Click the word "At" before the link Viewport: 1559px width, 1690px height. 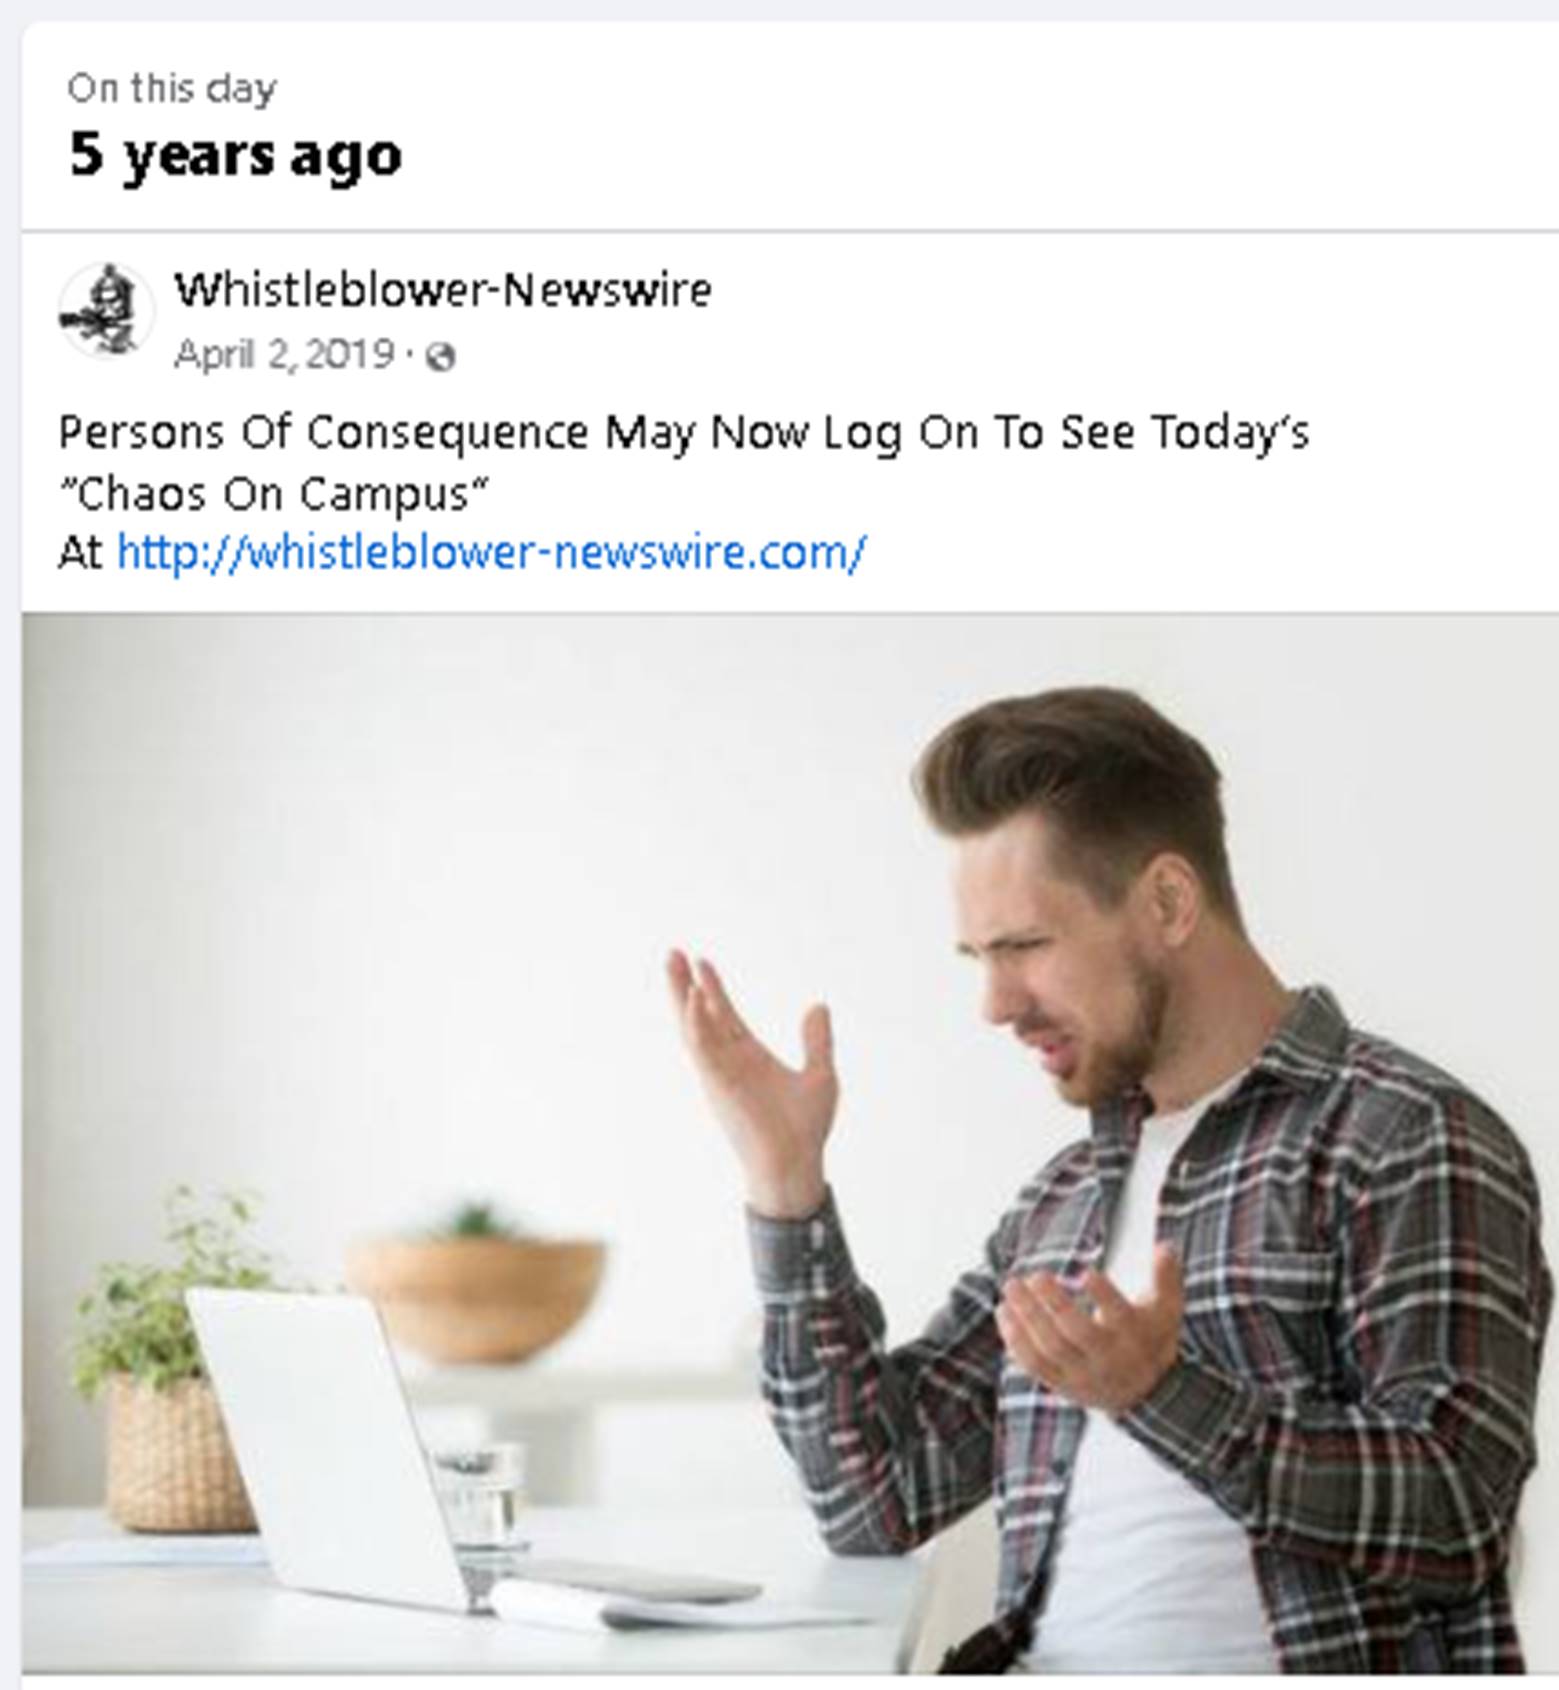[x=80, y=552]
